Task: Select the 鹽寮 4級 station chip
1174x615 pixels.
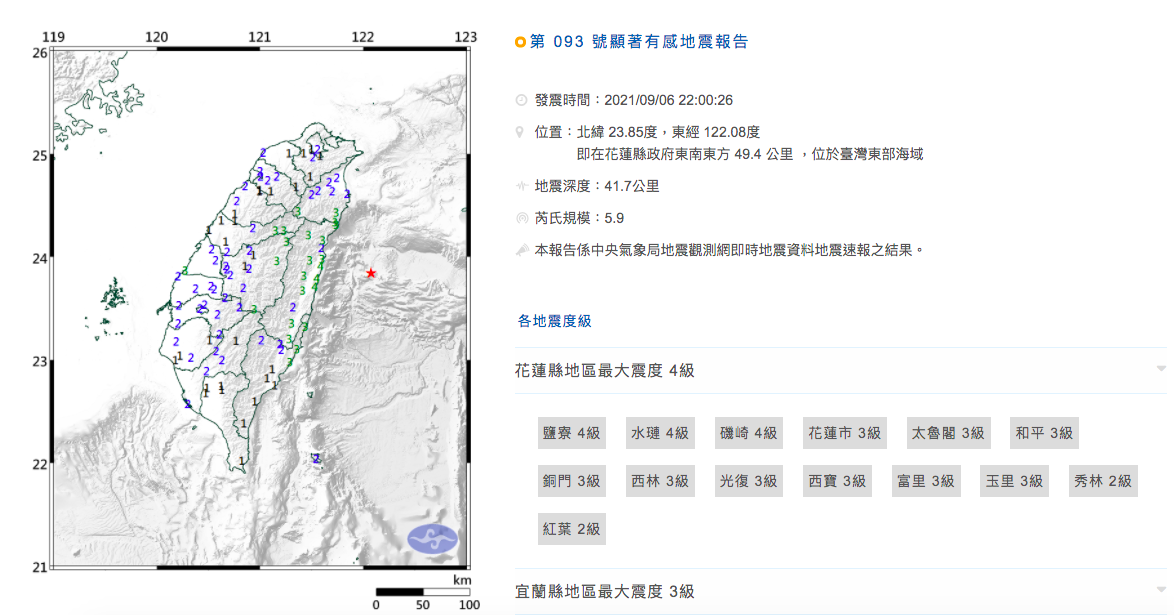Action: click(x=571, y=433)
